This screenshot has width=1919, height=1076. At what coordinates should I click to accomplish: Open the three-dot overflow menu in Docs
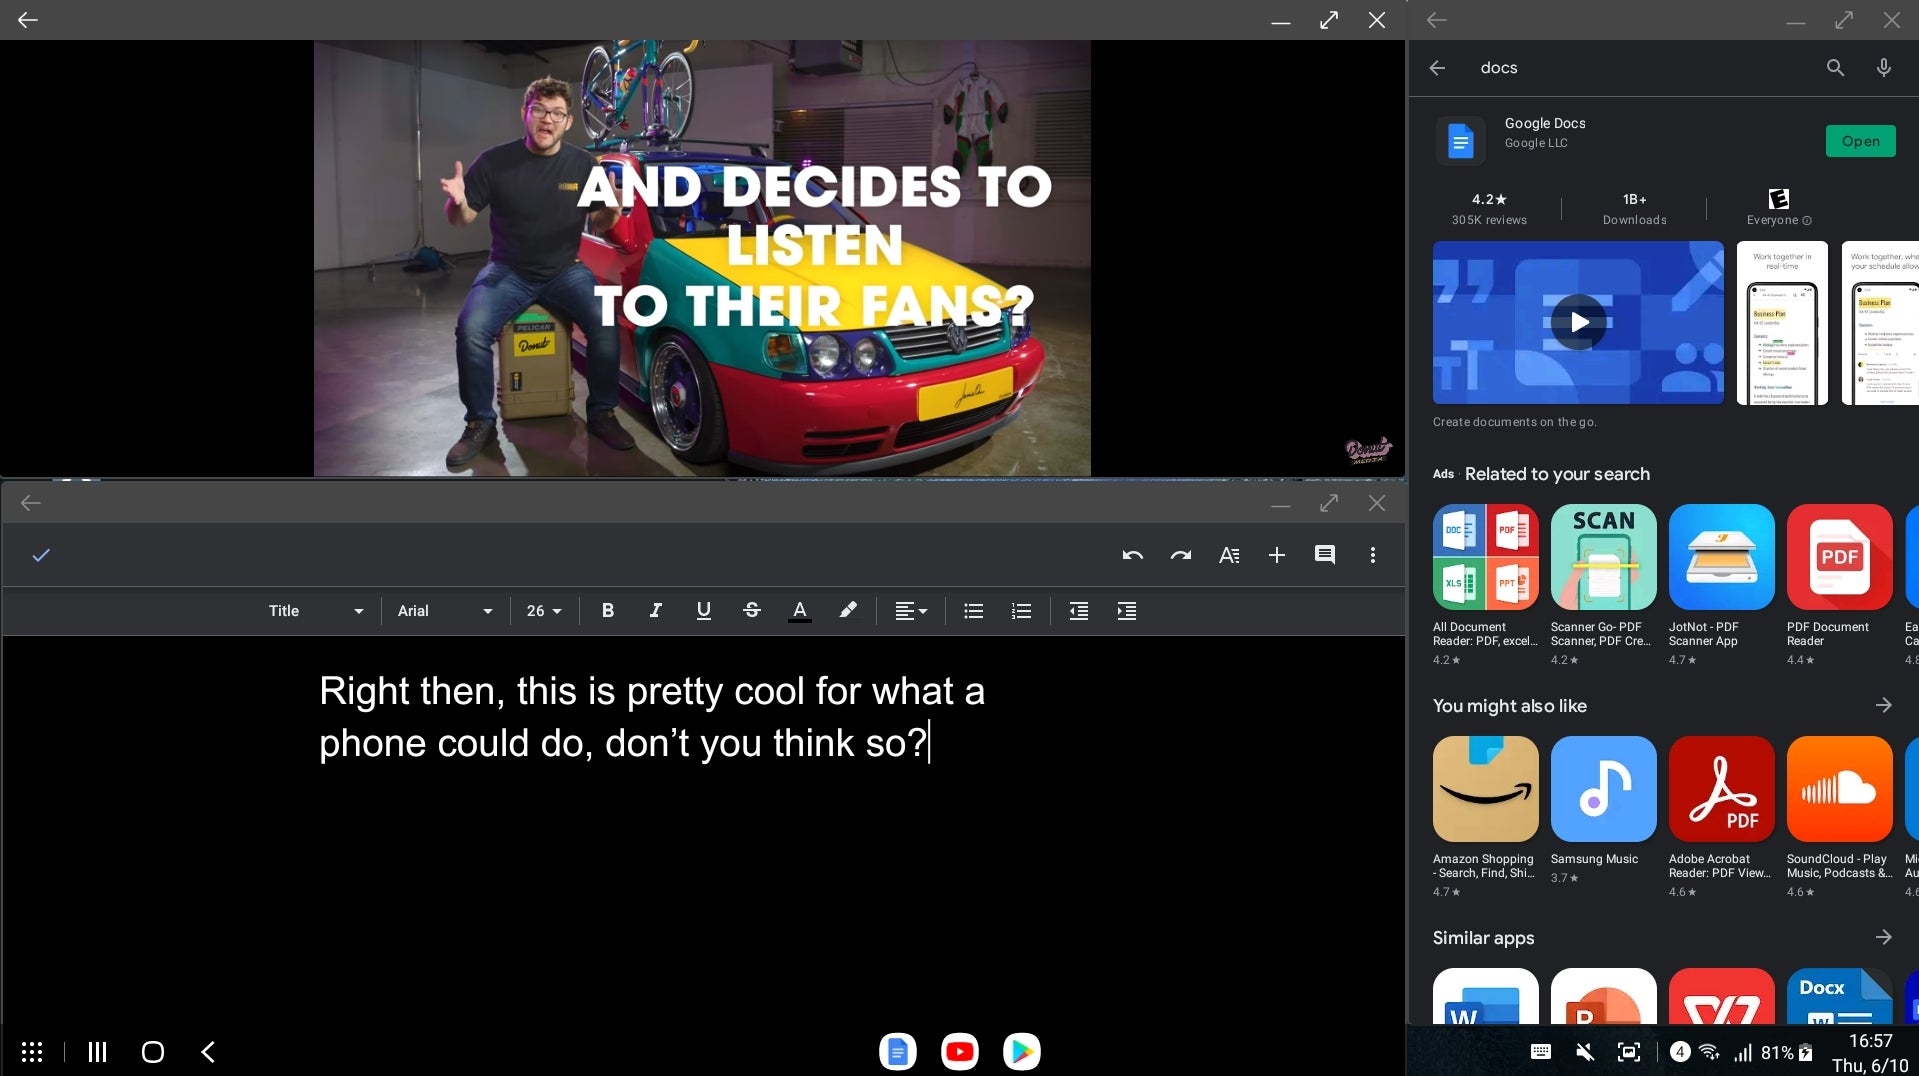[x=1373, y=555]
